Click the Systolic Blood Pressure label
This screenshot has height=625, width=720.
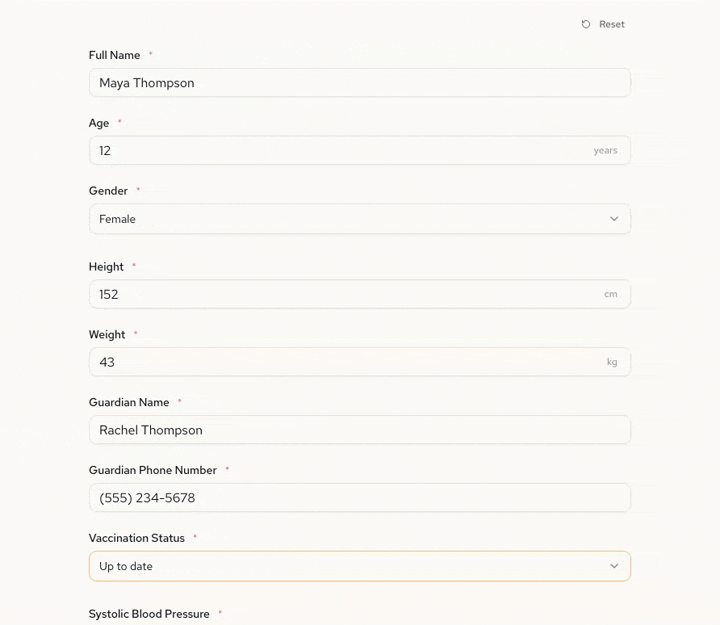149,614
